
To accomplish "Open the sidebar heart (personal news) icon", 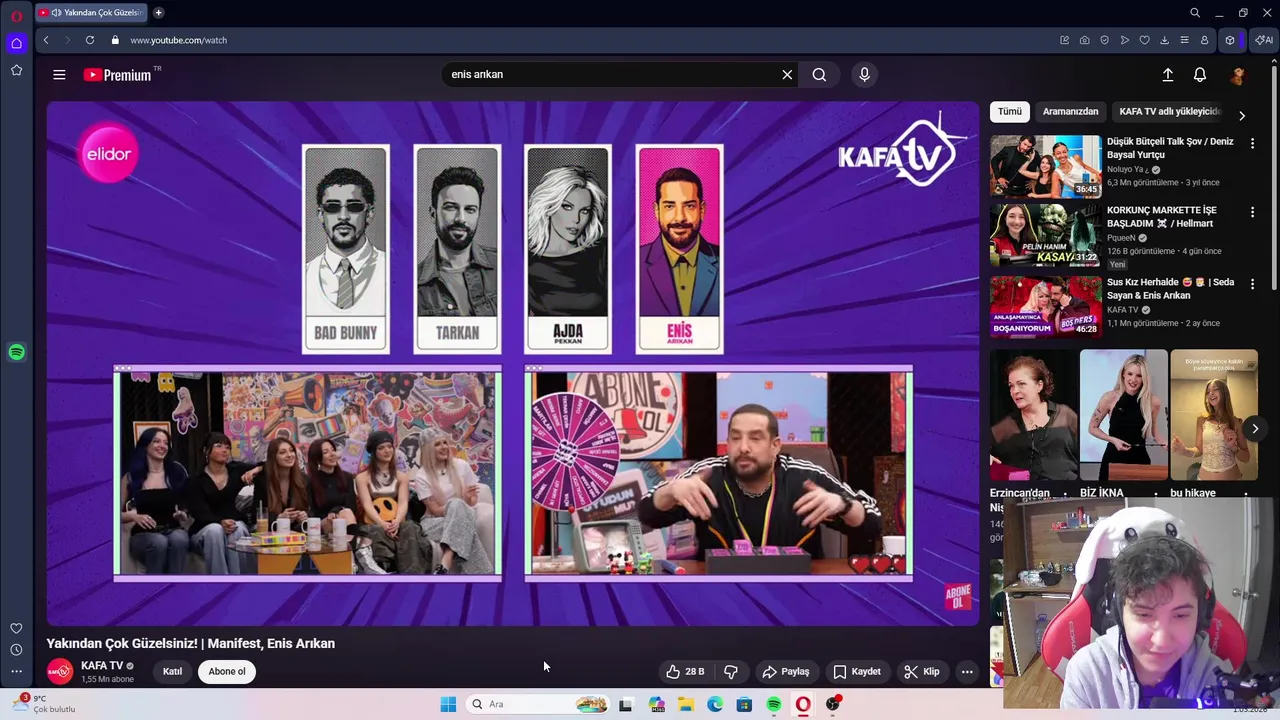I will click(x=16, y=628).
